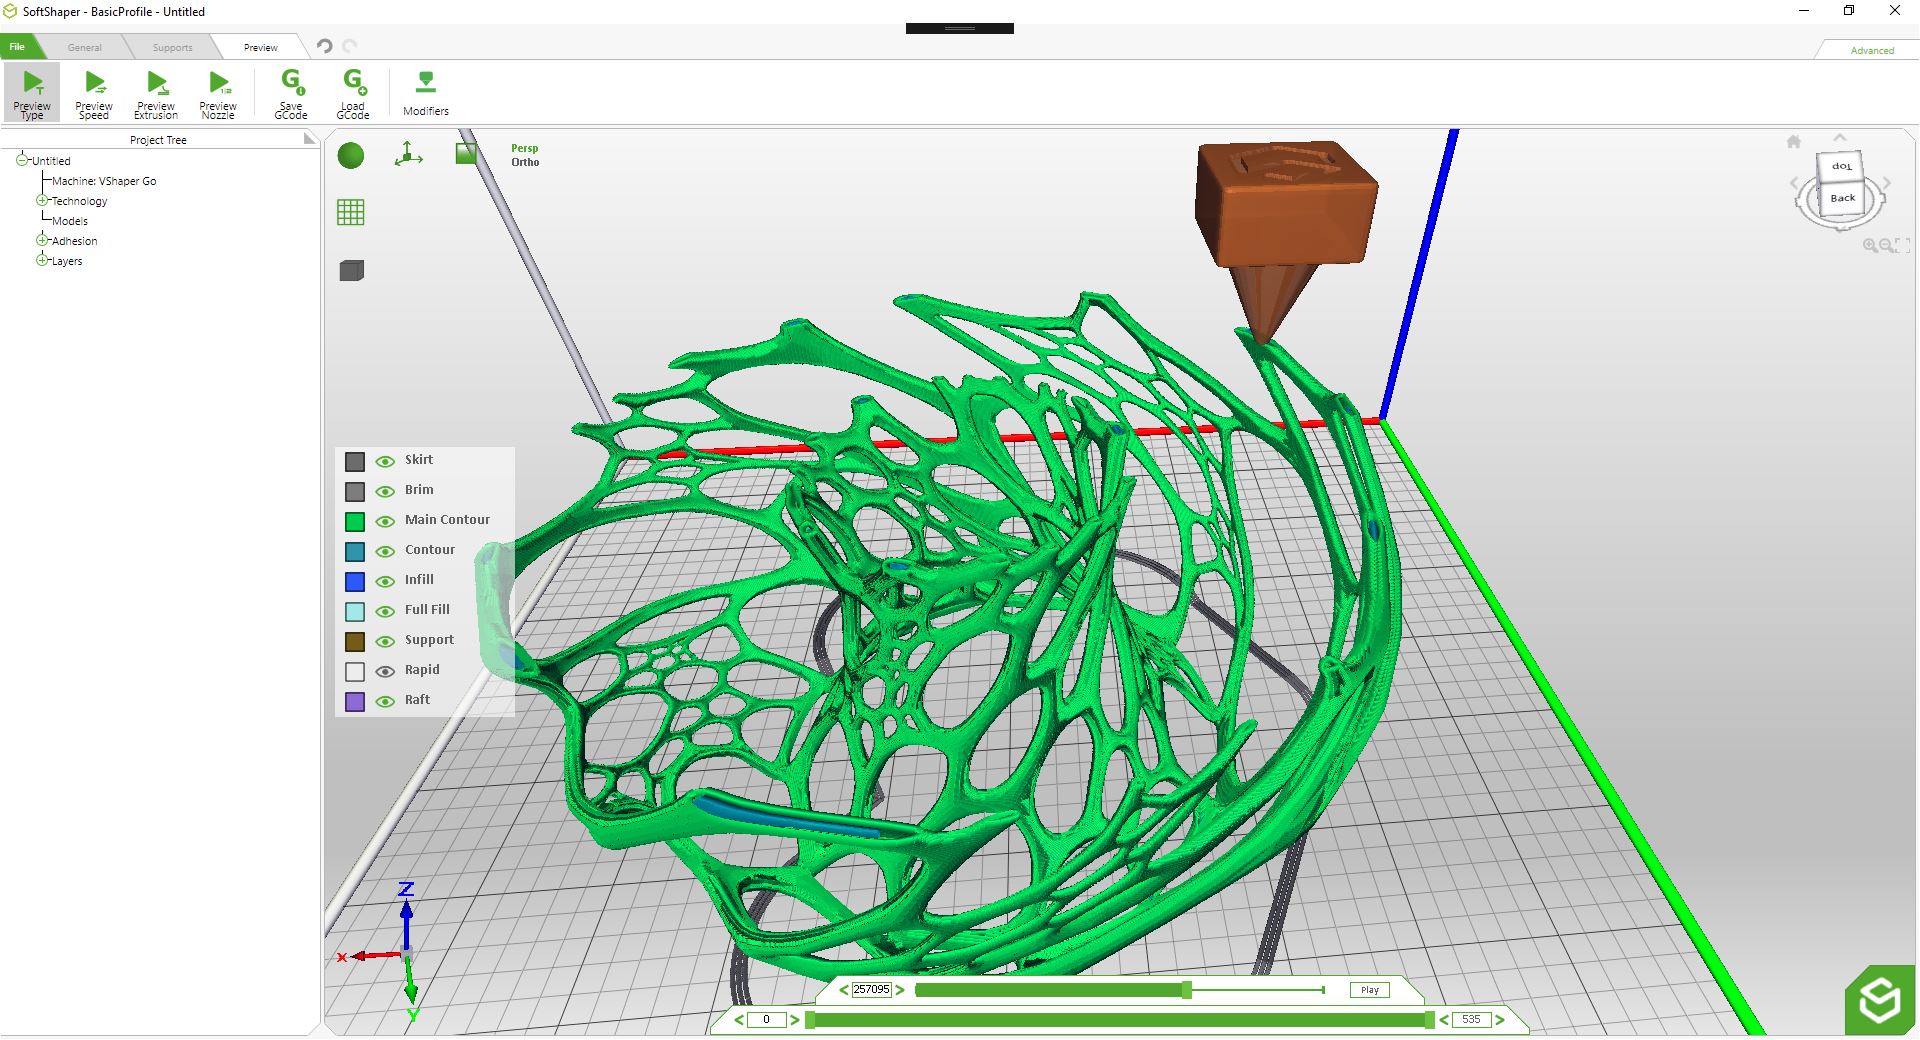Screen dimensions: 1920x1040
Task: Hide the Main Contour path type
Action: click(385, 521)
